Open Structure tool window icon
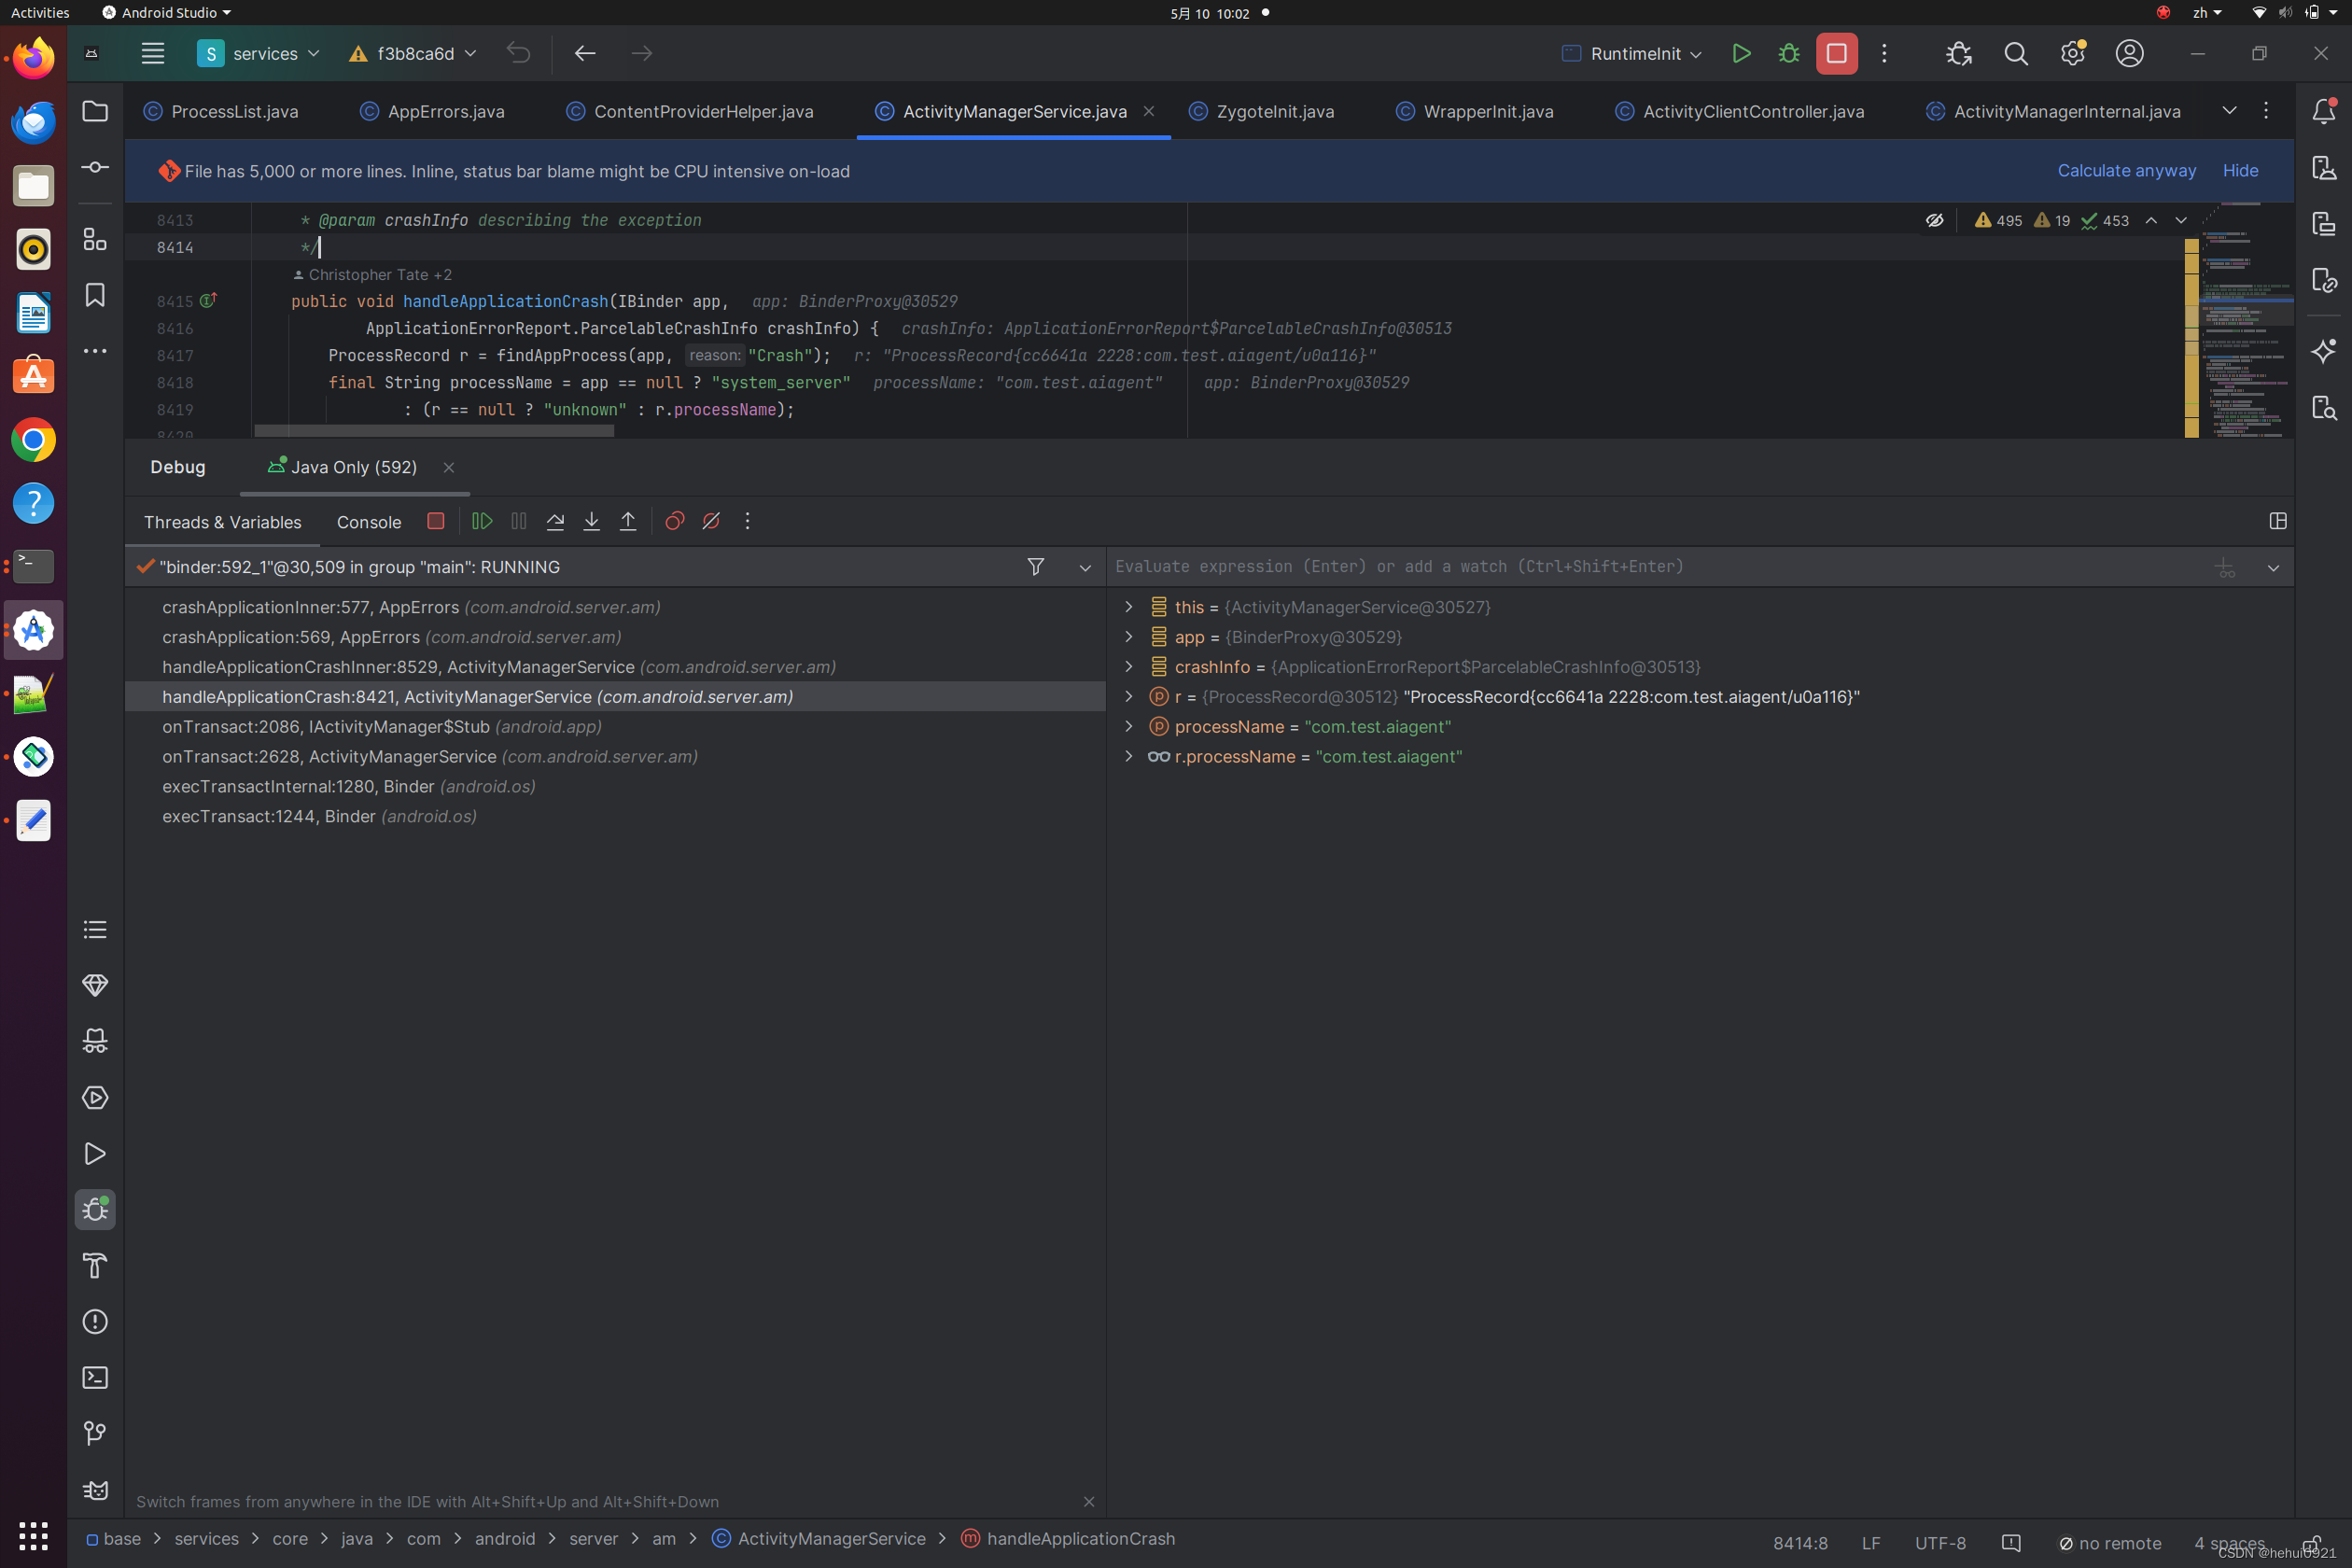The image size is (2352, 1568). click(x=95, y=239)
